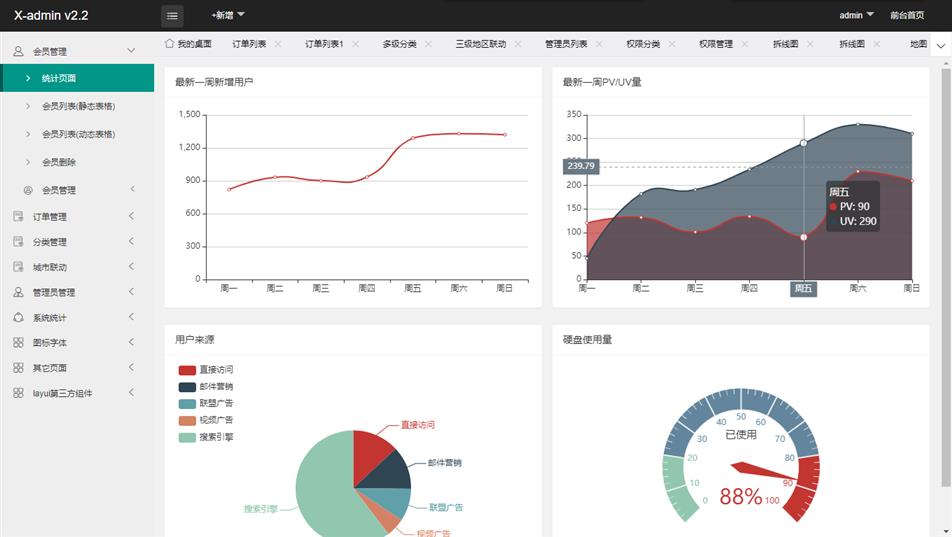Switch to the 管理员列表 tab

point(566,44)
